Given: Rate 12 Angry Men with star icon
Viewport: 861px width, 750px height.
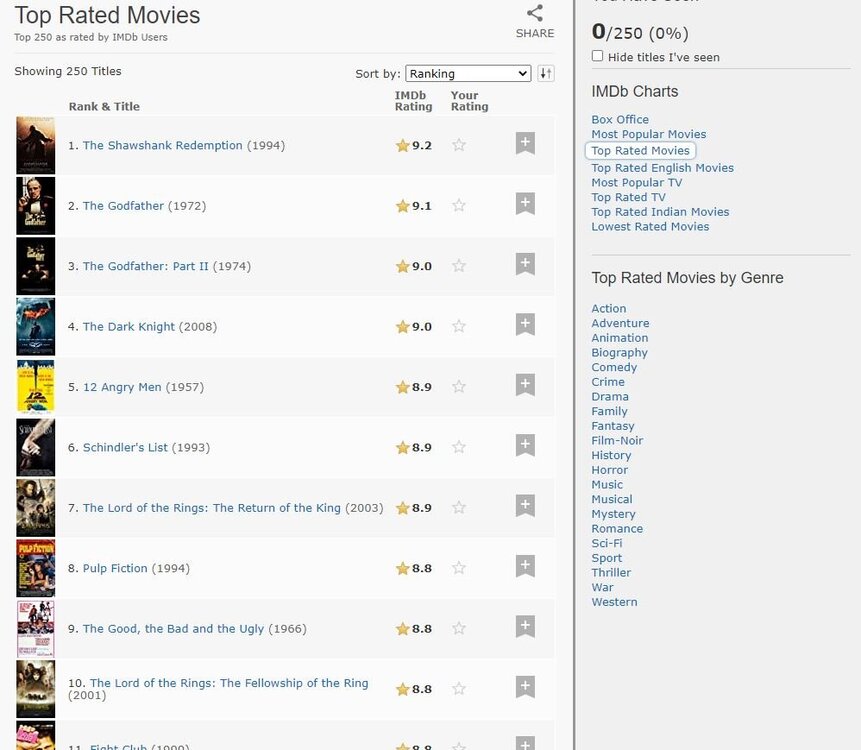Looking at the screenshot, I should 459,386.
